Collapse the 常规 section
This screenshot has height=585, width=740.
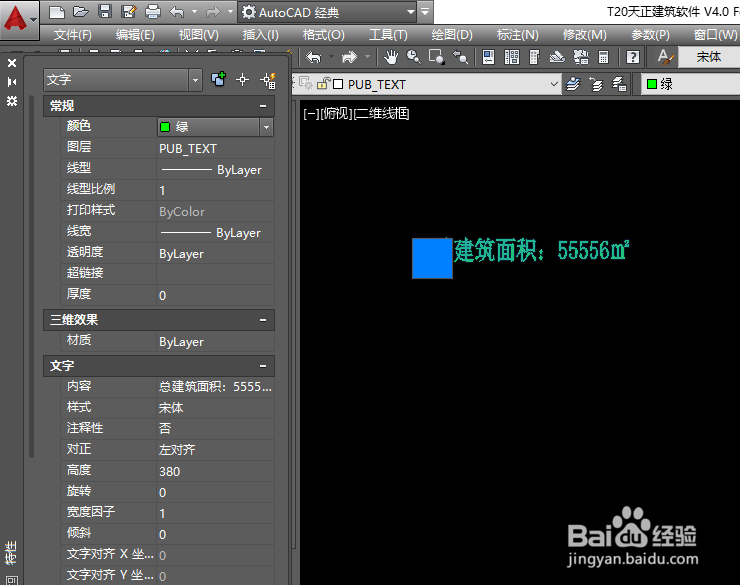pyautogui.click(x=263, y=106)
